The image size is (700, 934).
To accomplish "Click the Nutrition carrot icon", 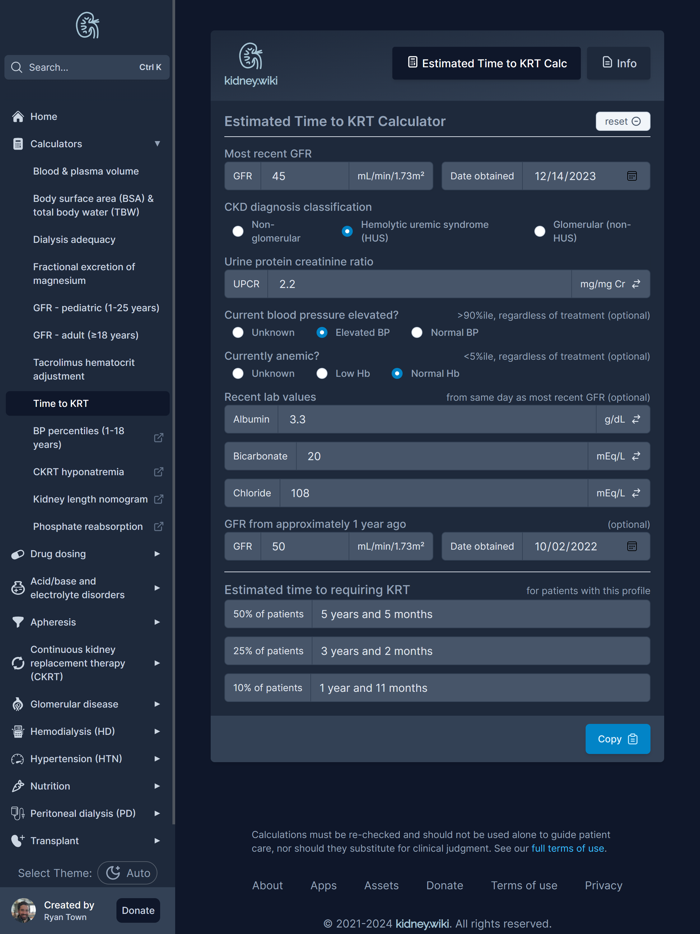I will tap(18, 786).
